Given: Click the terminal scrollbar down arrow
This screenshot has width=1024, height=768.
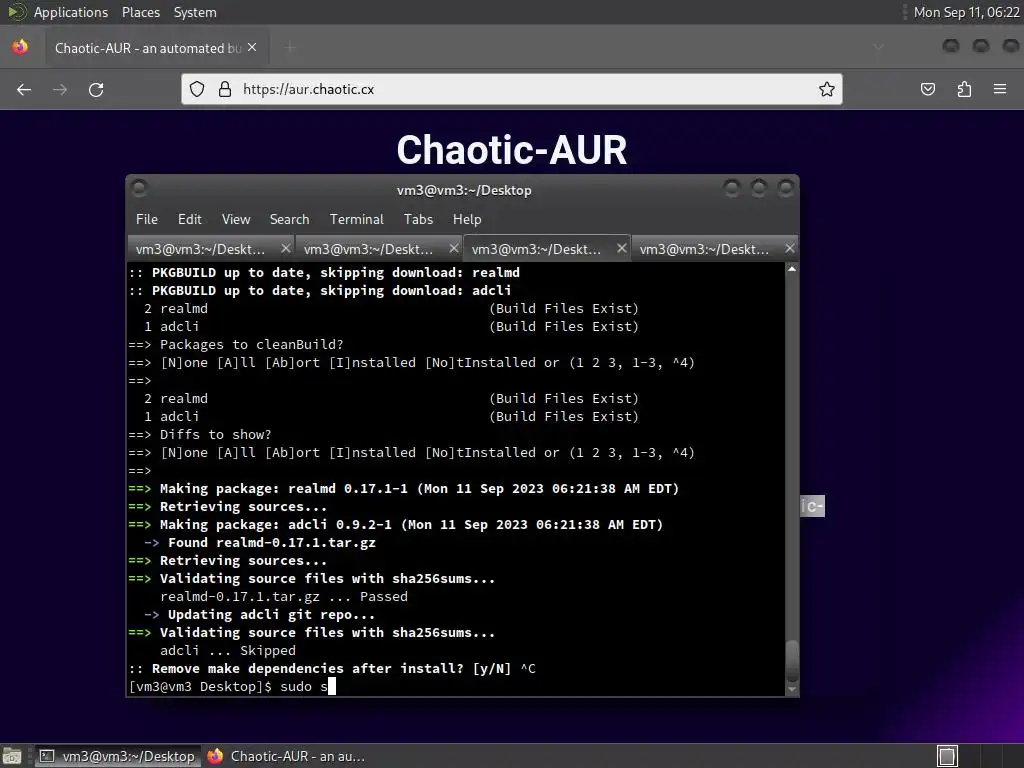Looking at the screenshot, I should (x=792, y=690).
